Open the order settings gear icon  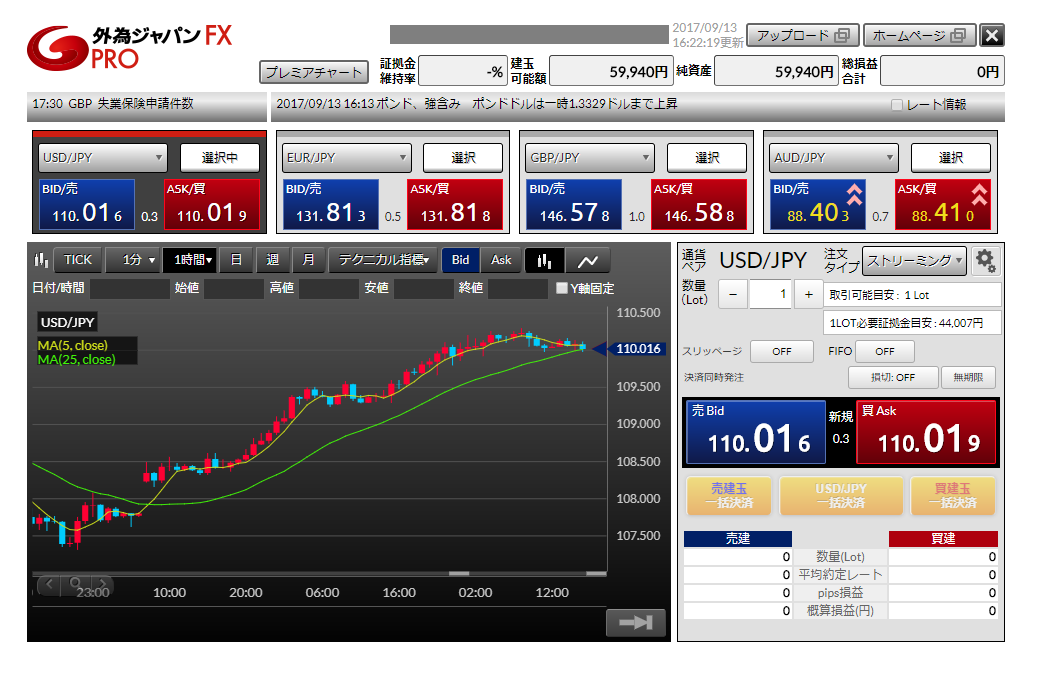click(x=985, y=261)
